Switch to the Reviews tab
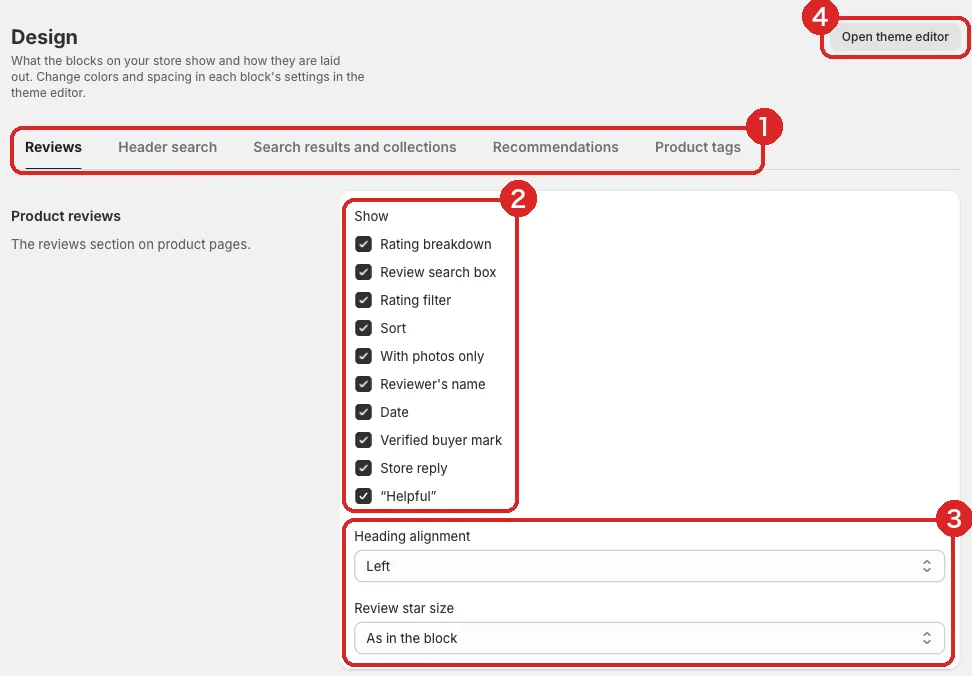972x676 pixels. click(53, 147)
